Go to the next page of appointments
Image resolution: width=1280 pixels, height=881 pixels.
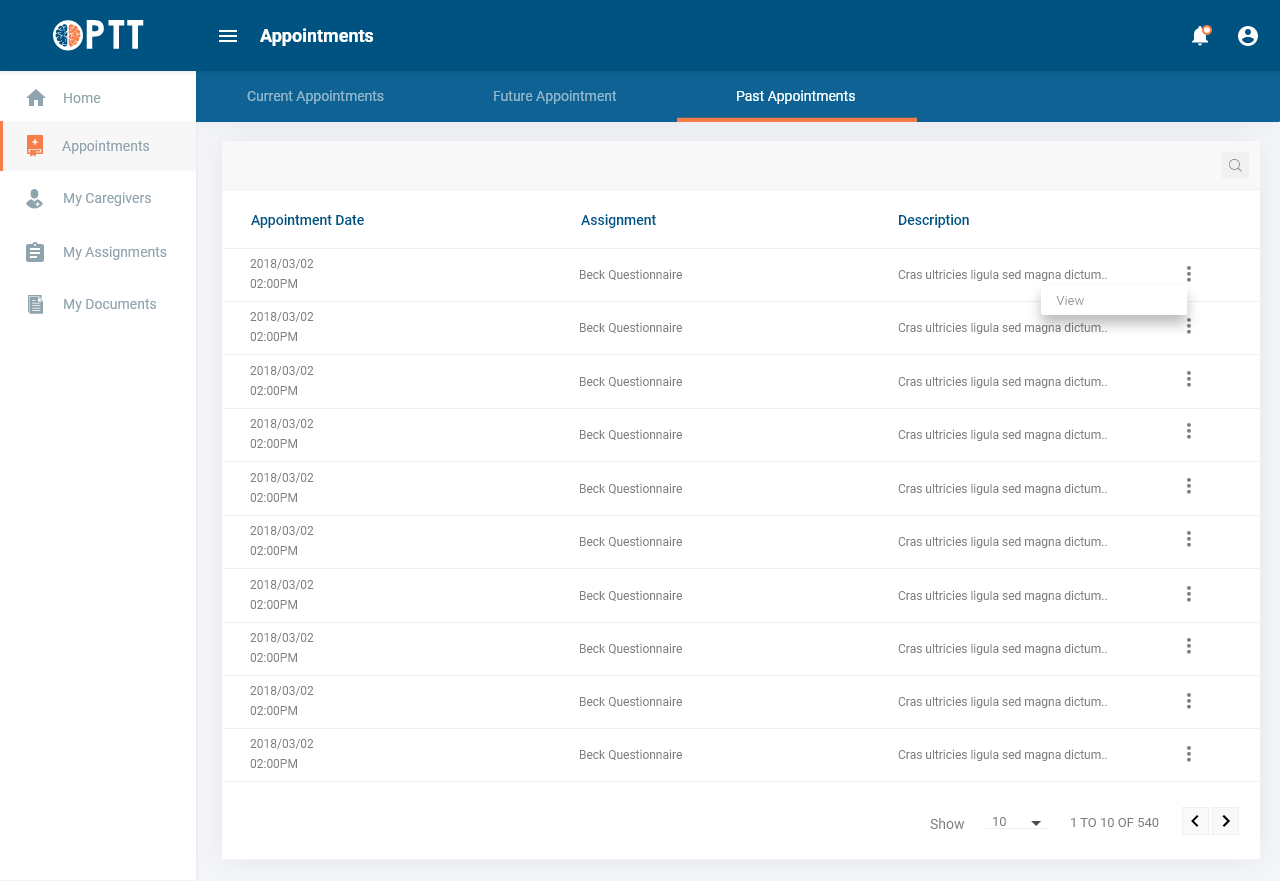(1226, 821)
